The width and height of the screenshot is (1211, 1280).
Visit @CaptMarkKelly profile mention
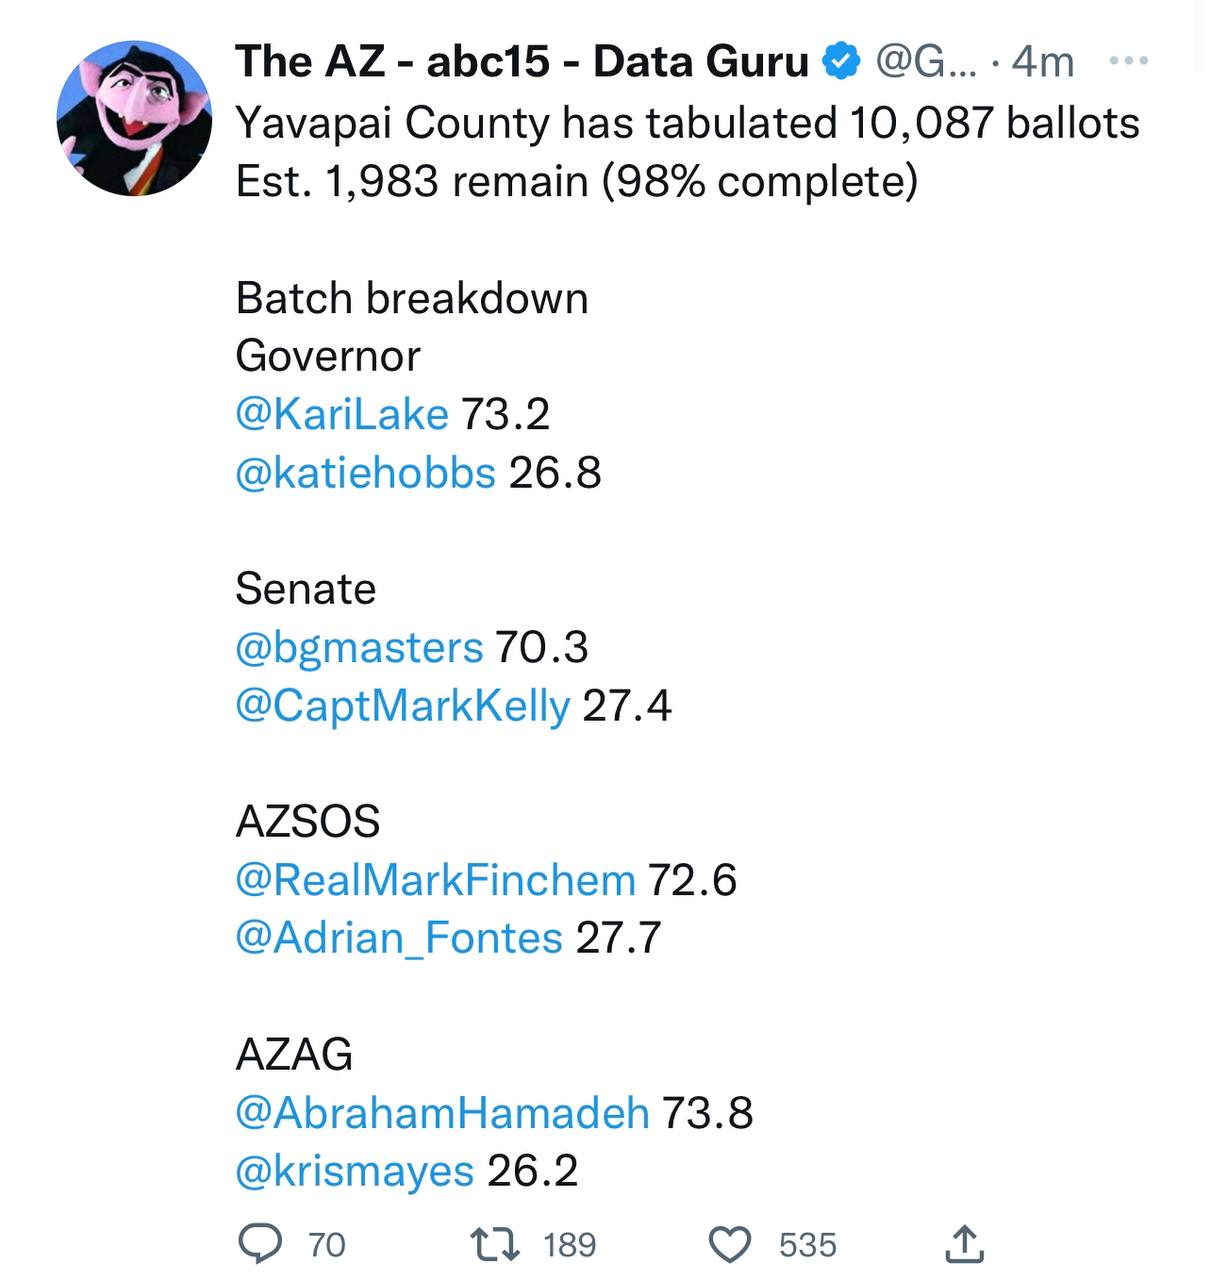[403, 705]
